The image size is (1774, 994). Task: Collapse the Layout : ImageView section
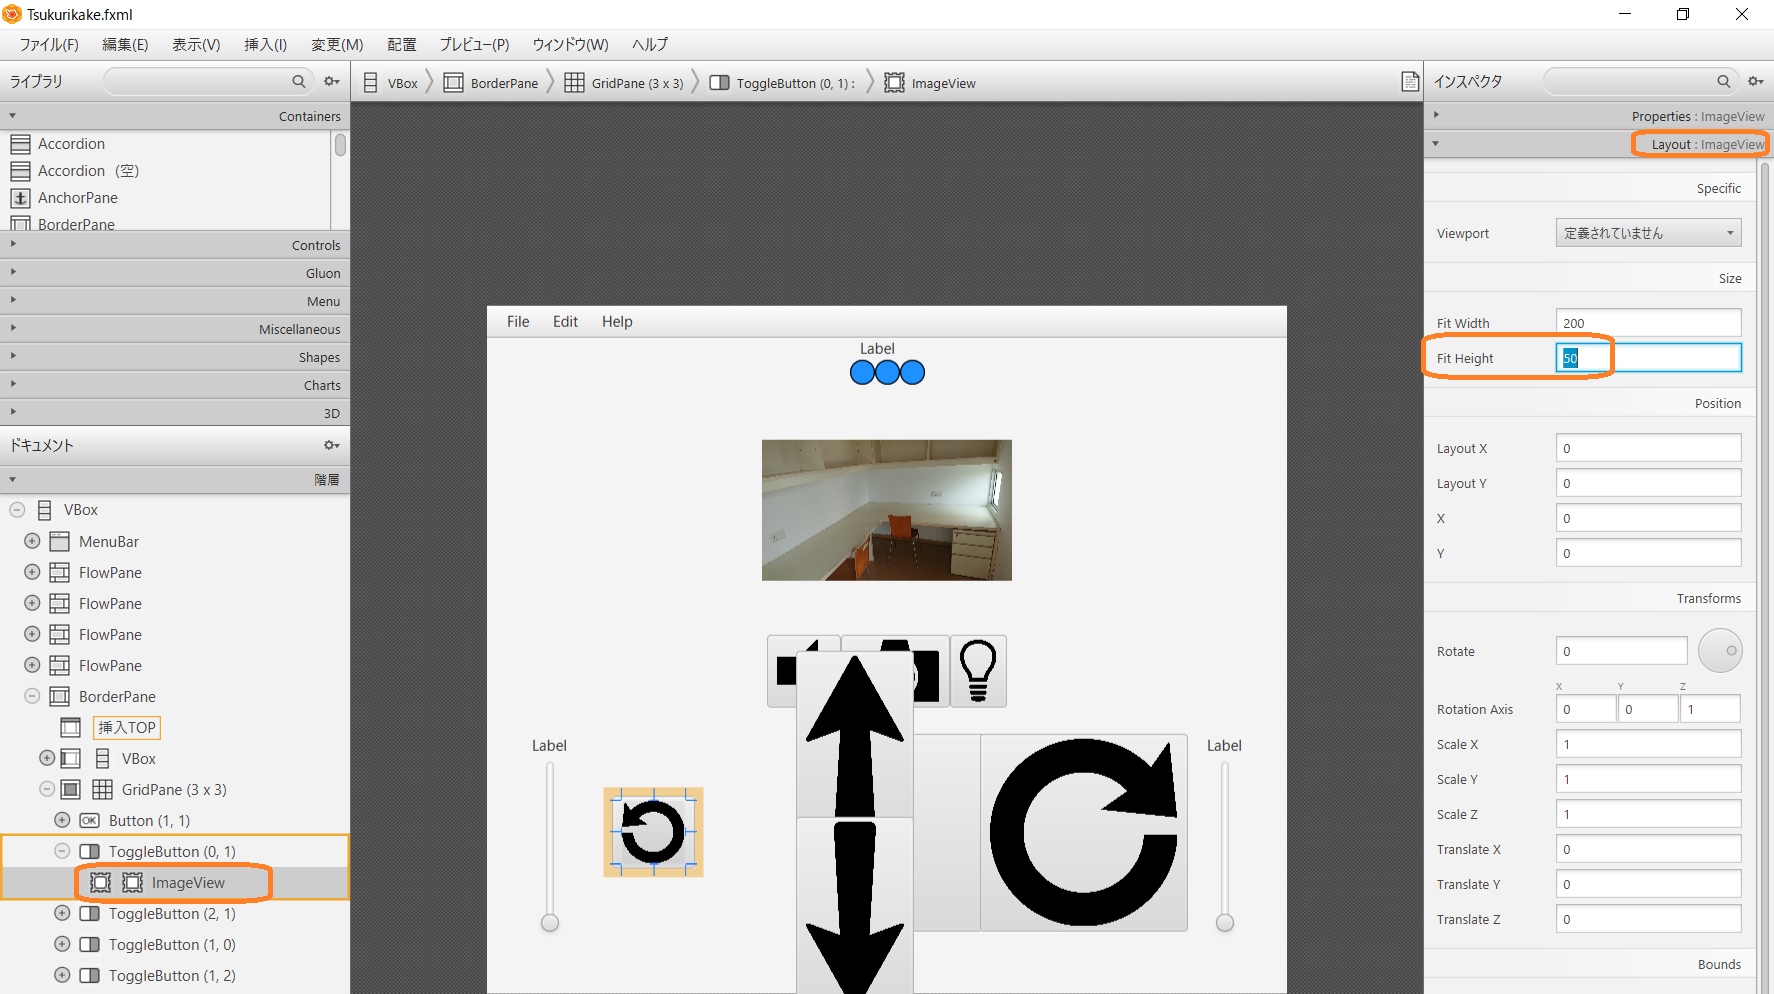pyautogui.click(x=1598, y=144)
